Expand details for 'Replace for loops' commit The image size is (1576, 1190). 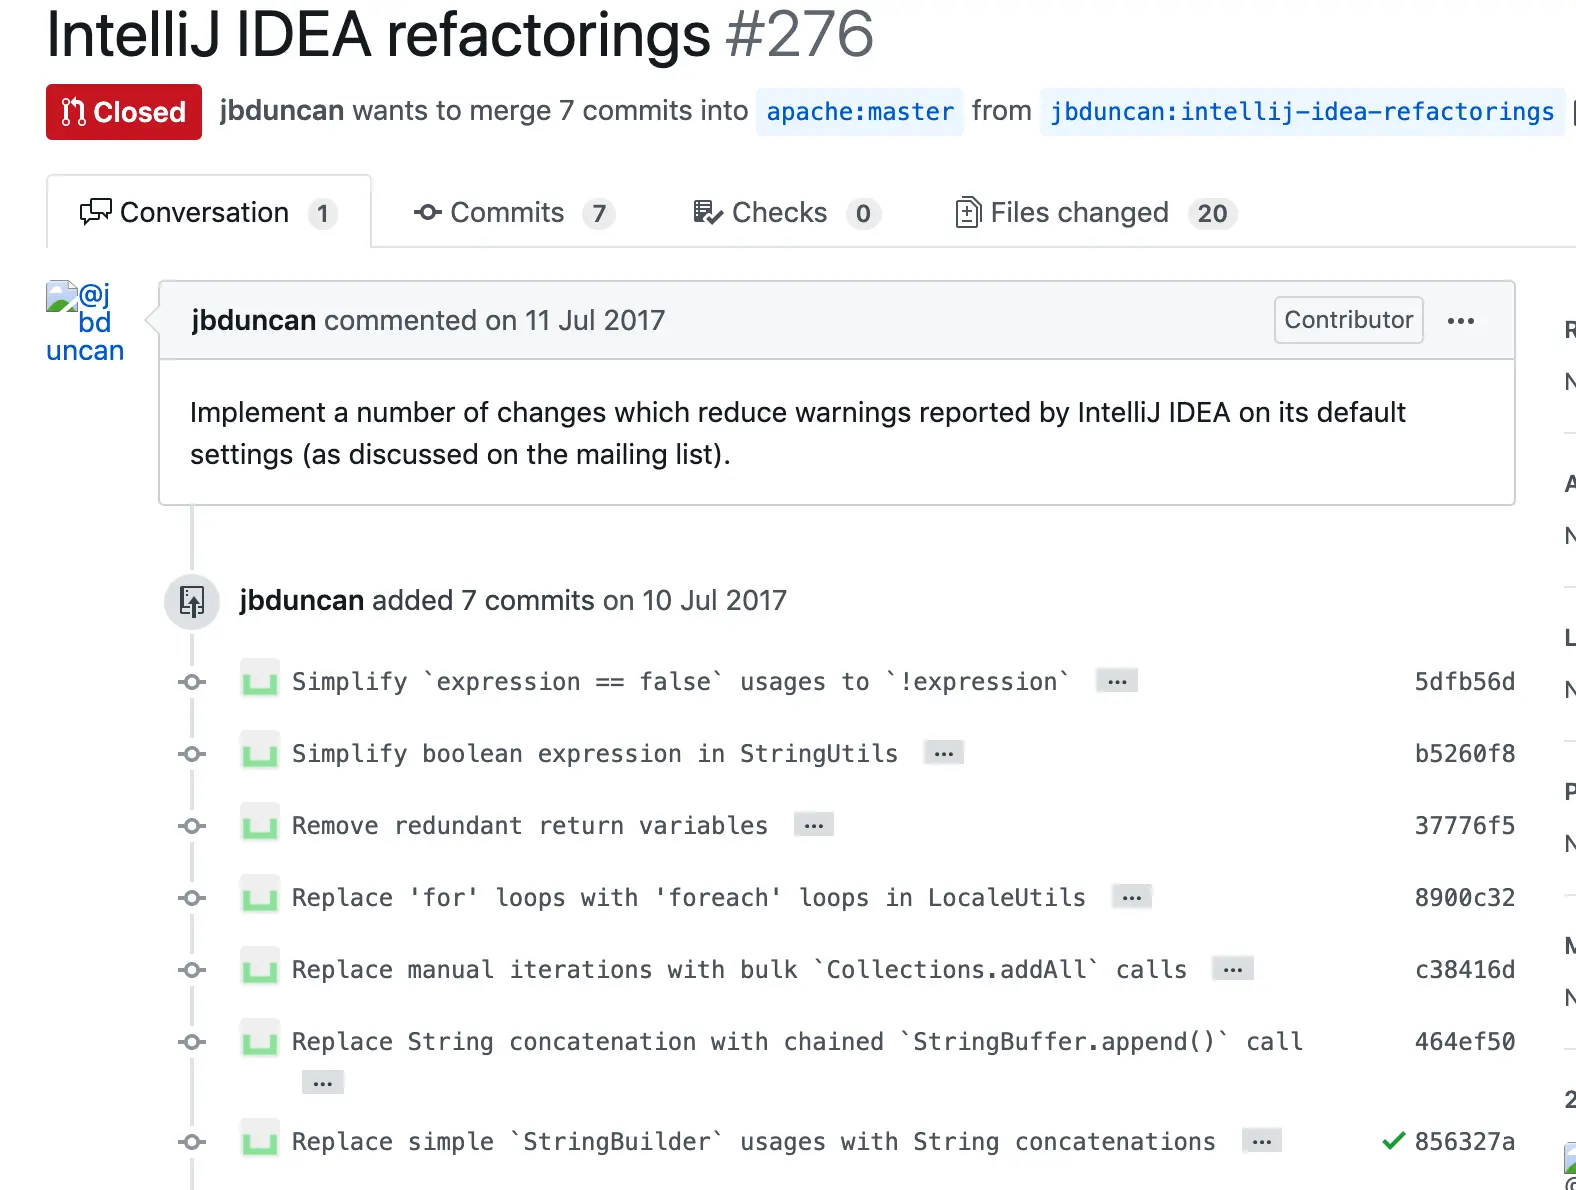click(x=1131, y=897)
